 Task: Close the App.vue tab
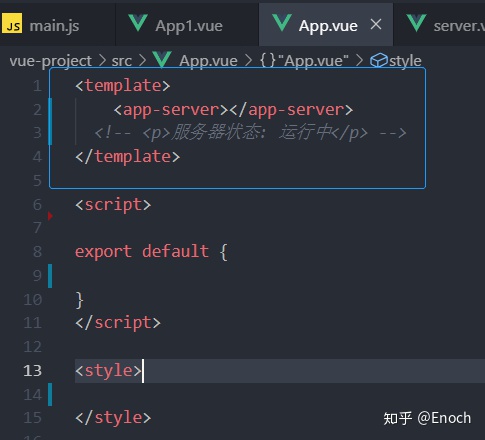[x=376, y=24]
